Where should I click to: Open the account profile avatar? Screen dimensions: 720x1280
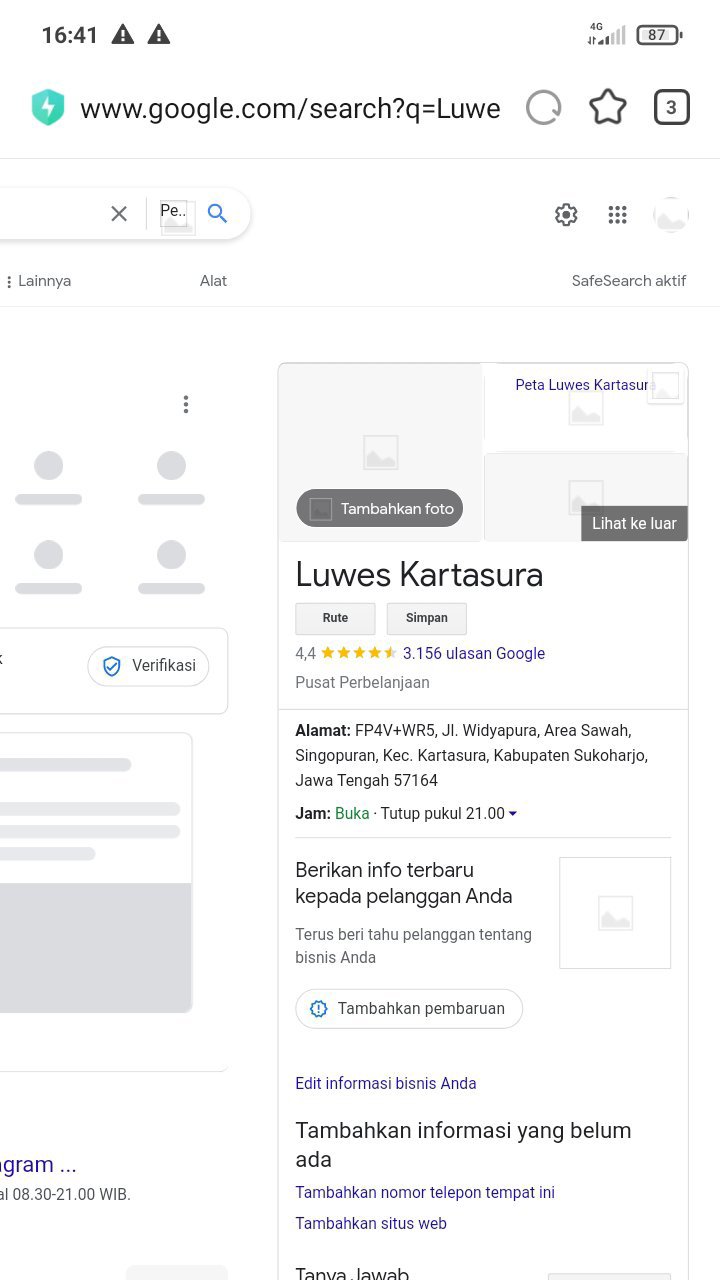click(x=671, y=215)
